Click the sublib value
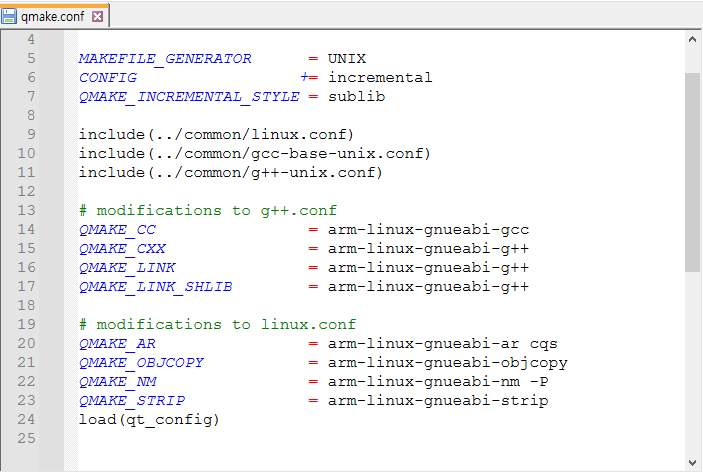Screen dimensions: 703x473 tap(356, 97)
